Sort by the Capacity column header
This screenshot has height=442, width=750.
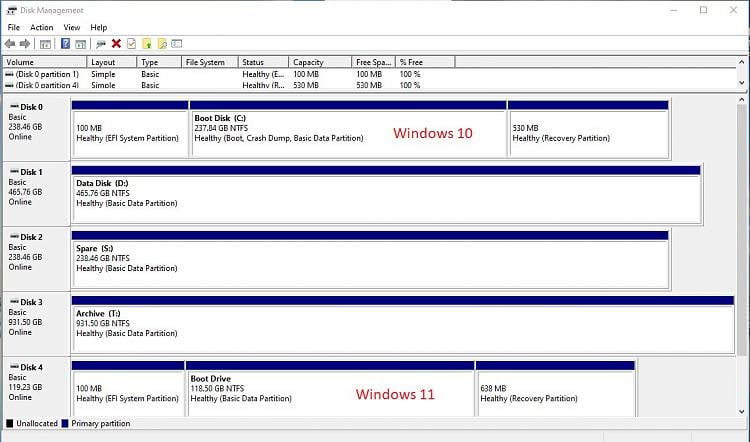pyautogui.click(x=320, y=62)
